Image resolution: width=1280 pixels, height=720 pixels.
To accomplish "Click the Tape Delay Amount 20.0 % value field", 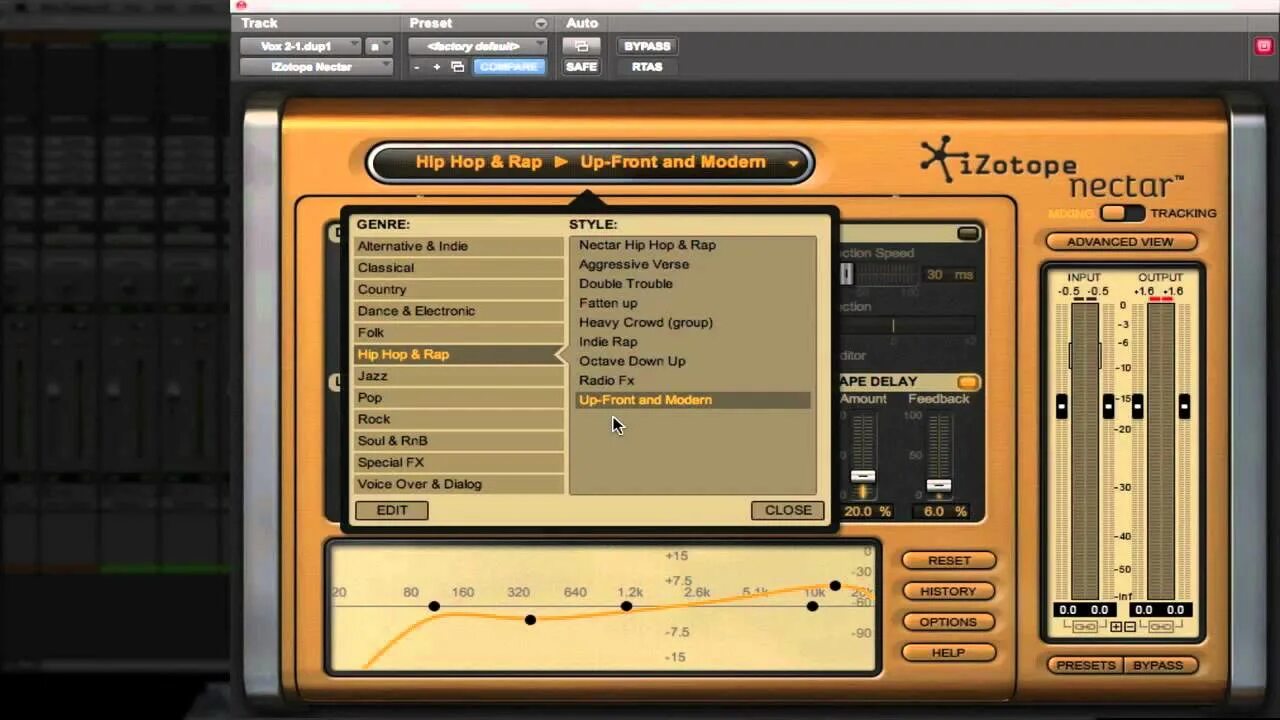I will click(x=867, y=511).
